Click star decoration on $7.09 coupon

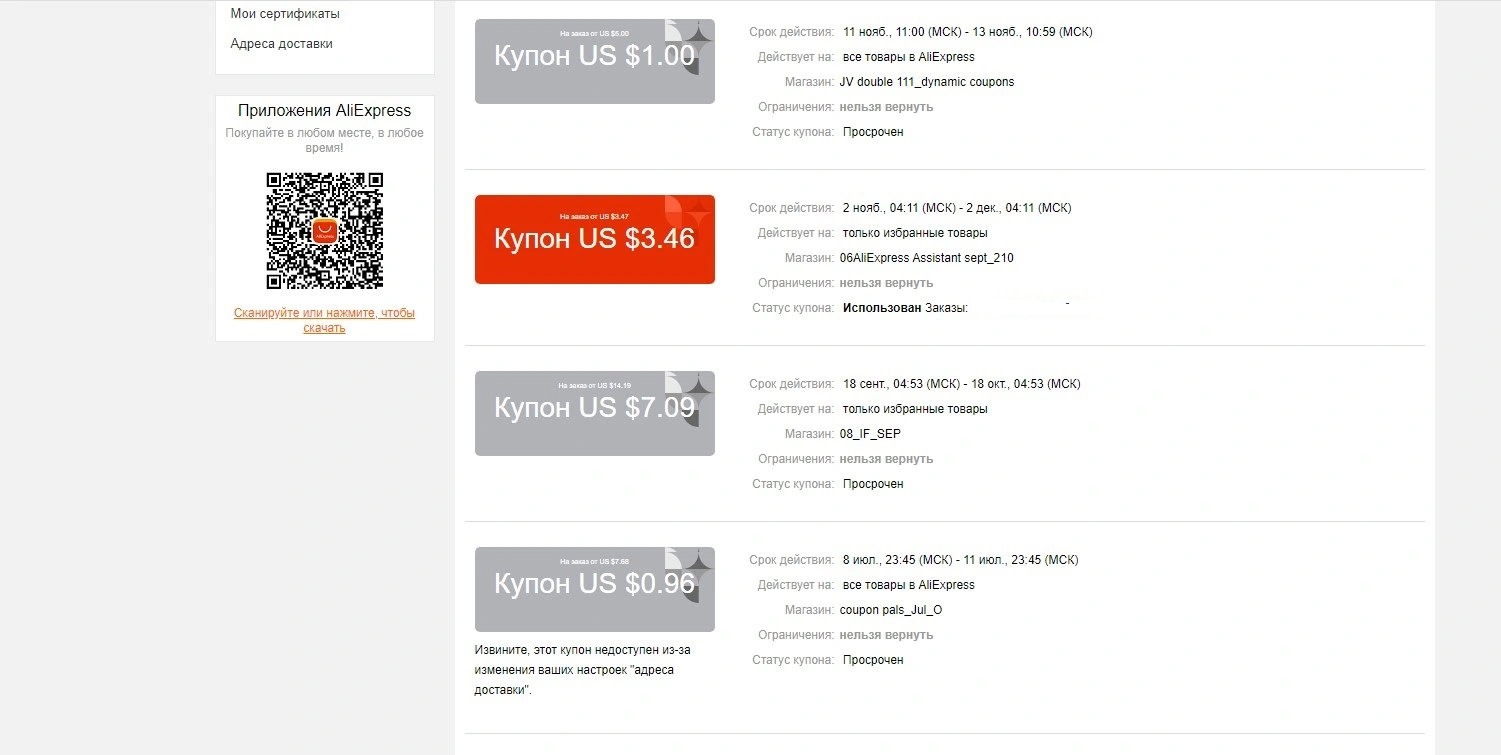click(690, 393)
